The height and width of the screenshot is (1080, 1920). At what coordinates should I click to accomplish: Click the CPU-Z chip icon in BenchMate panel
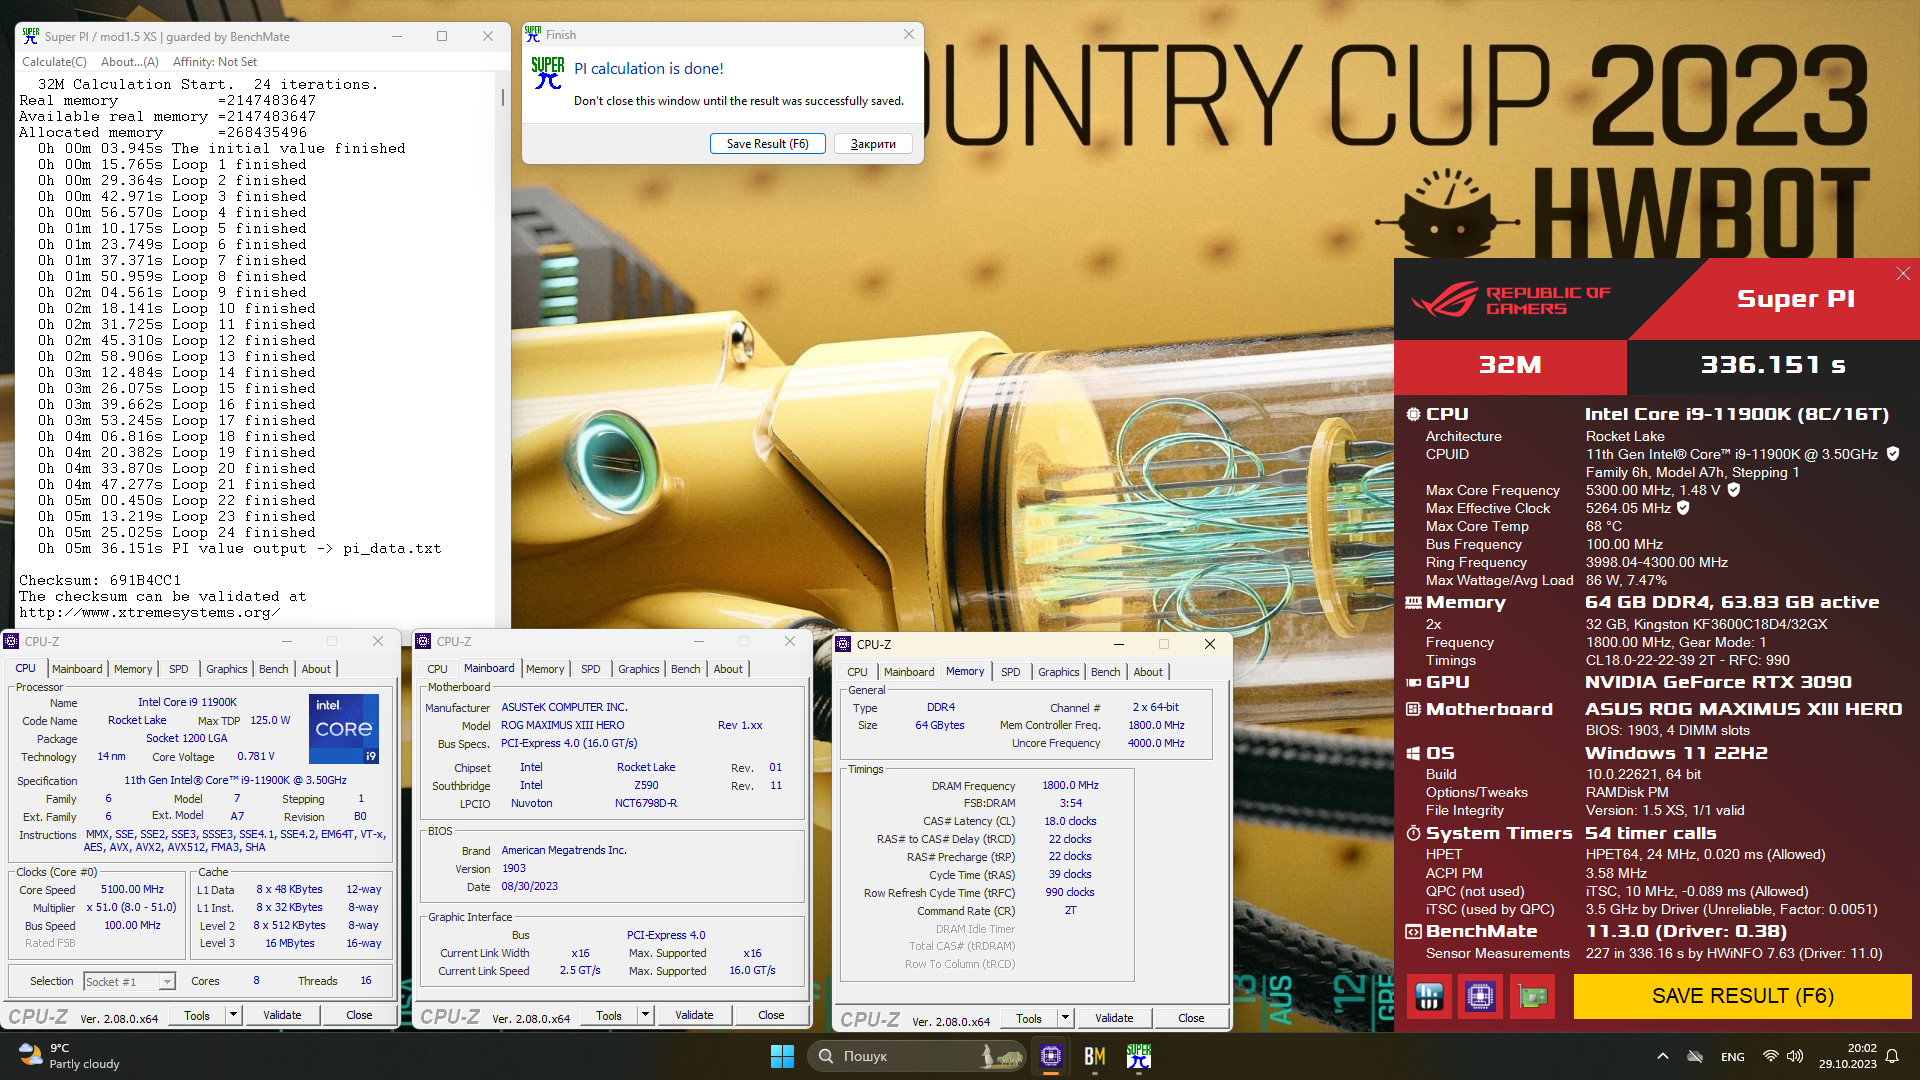[x=1480, y=996]
